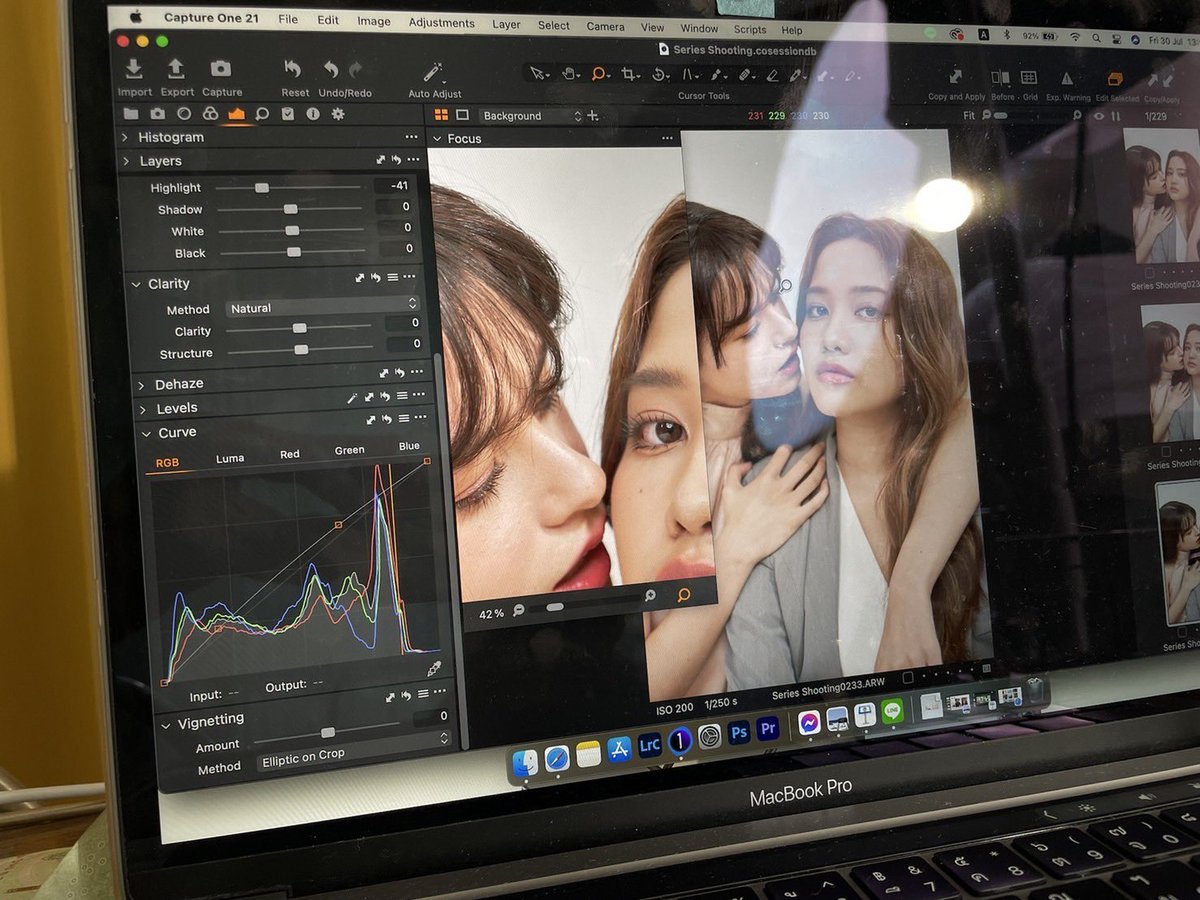Open the Library folder tool tab
This screenshot has width=1200, height=900.
(131, 114)
